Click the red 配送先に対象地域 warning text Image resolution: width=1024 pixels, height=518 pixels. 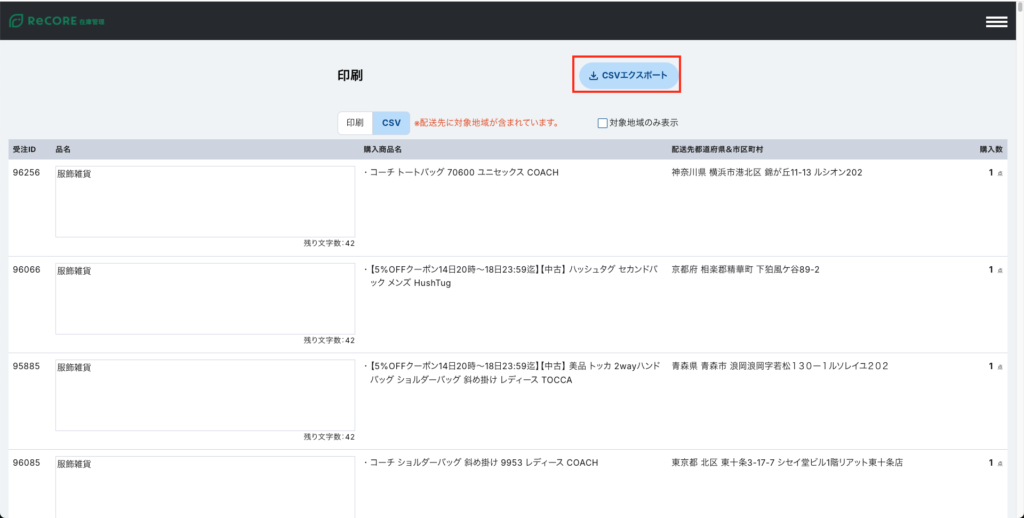487,123
